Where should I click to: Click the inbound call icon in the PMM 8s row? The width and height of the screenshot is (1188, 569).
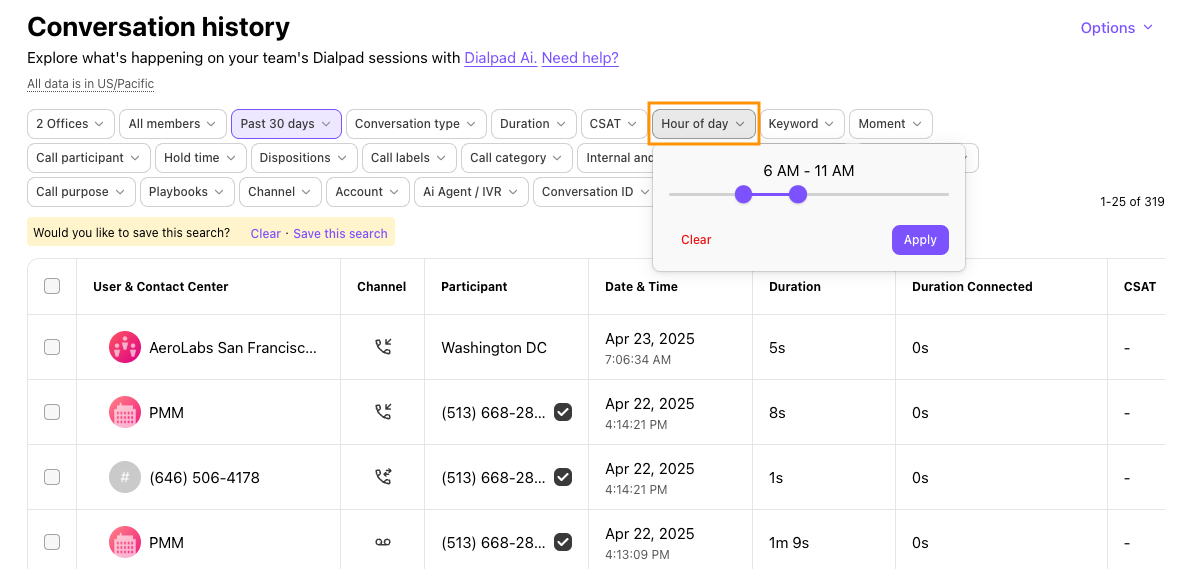tap(383, 412)
